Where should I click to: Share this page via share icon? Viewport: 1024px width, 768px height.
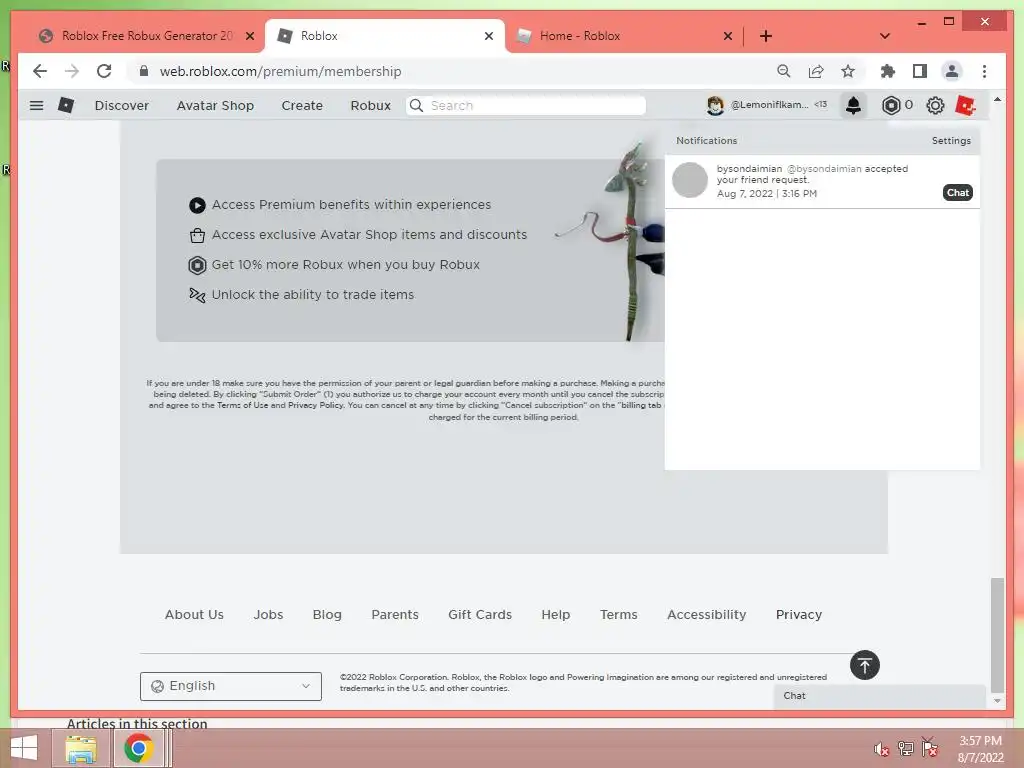[x=816, y=71]
